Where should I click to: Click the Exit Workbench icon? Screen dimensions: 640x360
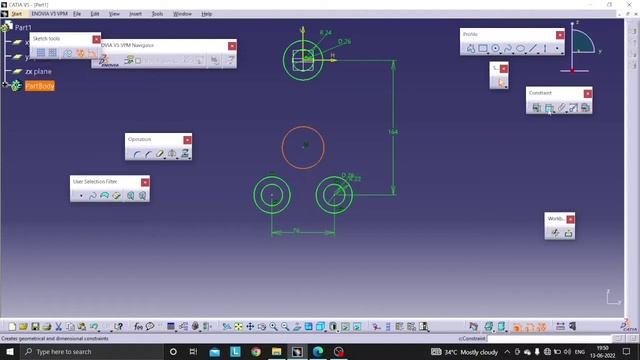click(568, 233)
